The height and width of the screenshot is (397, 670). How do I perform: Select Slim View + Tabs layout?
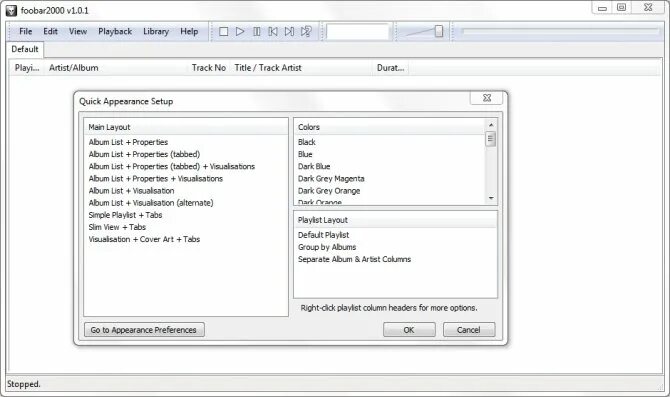click(117, 227)
